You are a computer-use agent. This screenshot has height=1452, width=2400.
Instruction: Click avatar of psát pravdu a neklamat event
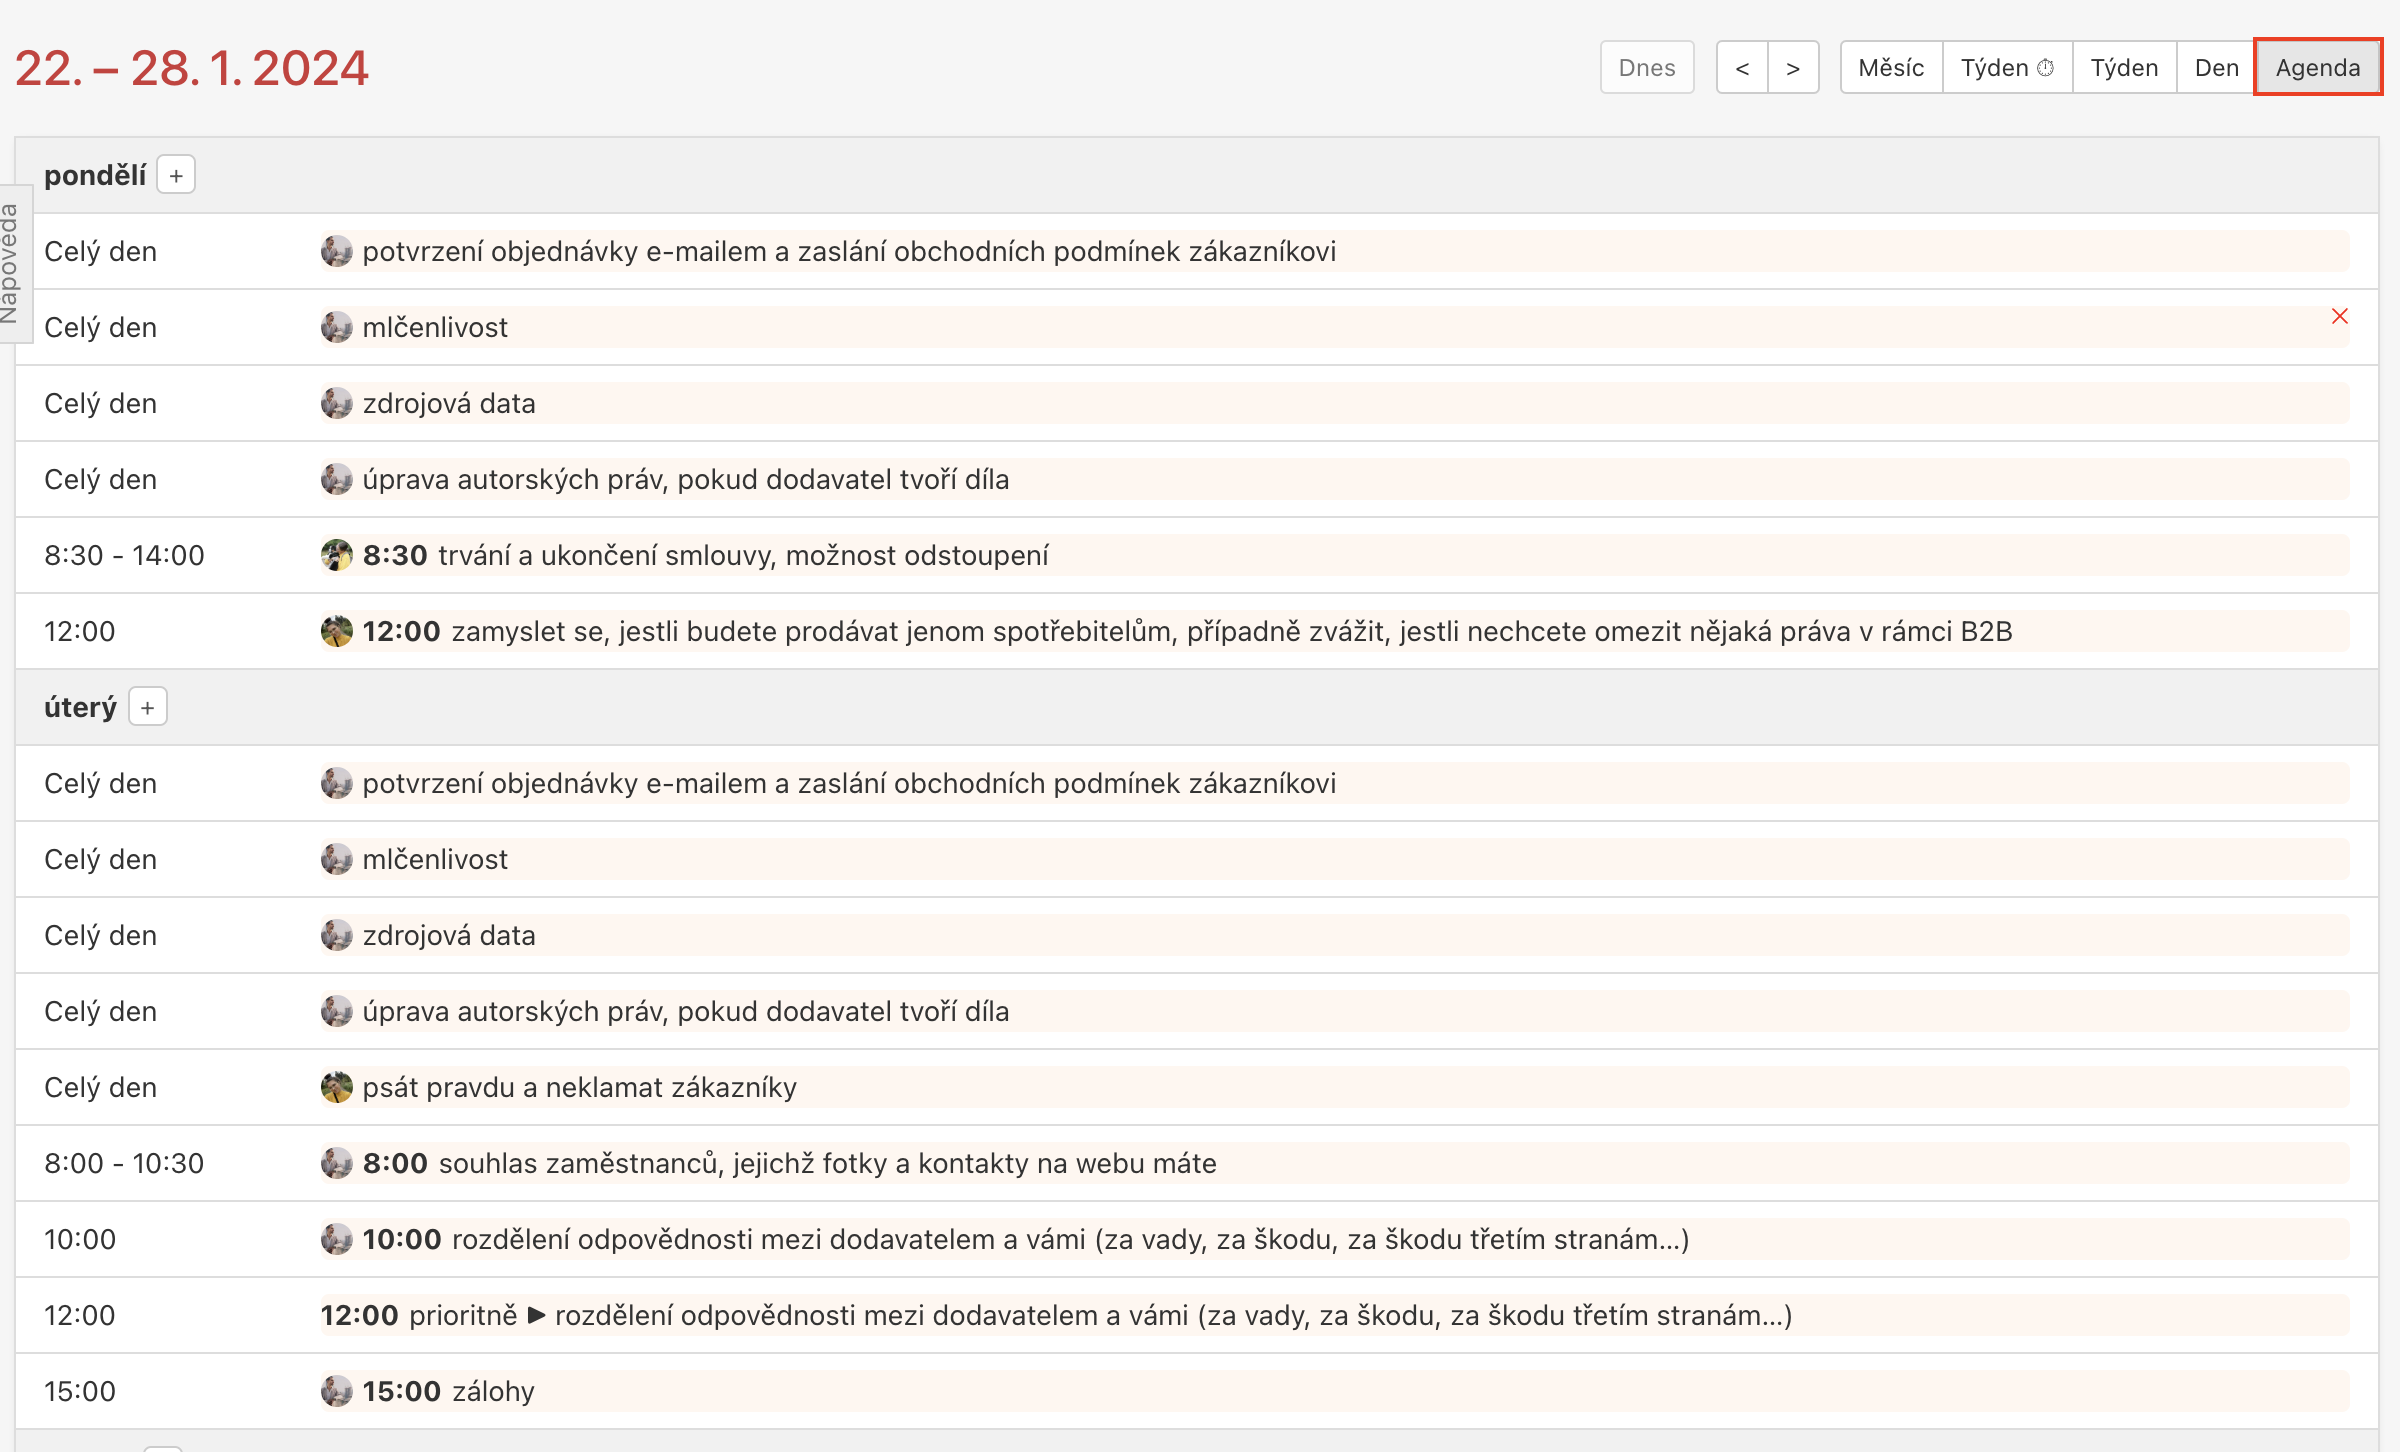click(337, 1087)
